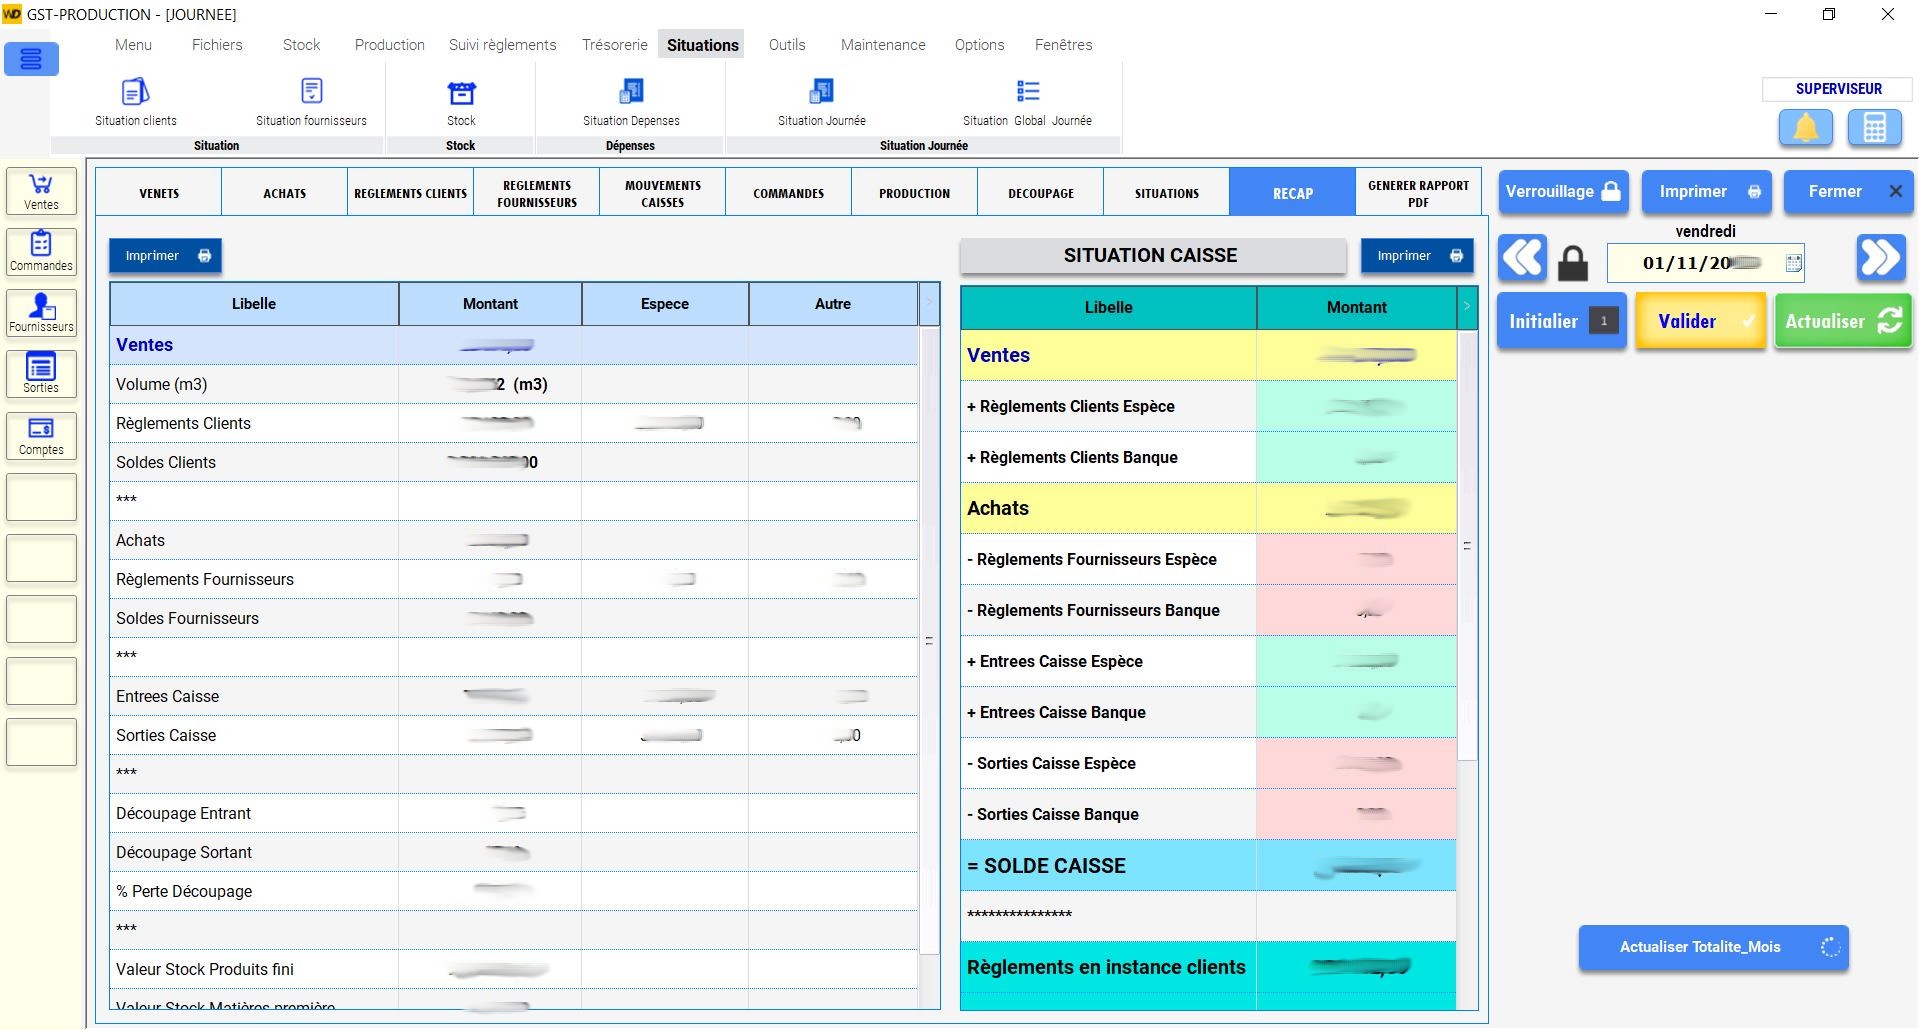Screen dimensions: 1920x1030
Task: Toggle the black padlock lock icon
Action: tap(1573, 263)
